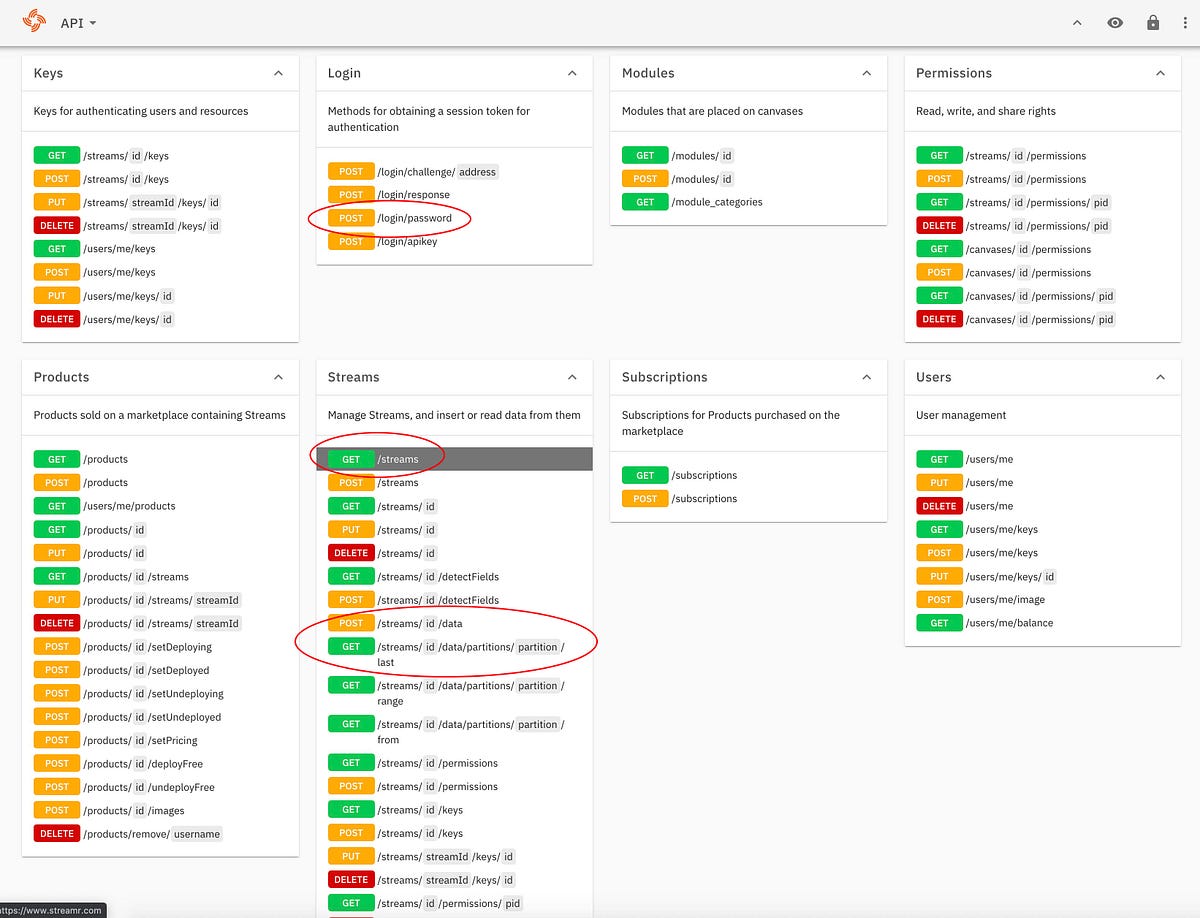Viewport: 1200px width, 918px height.
Task: Click the lock authorization icon
Action: (x=1152, y=22)
